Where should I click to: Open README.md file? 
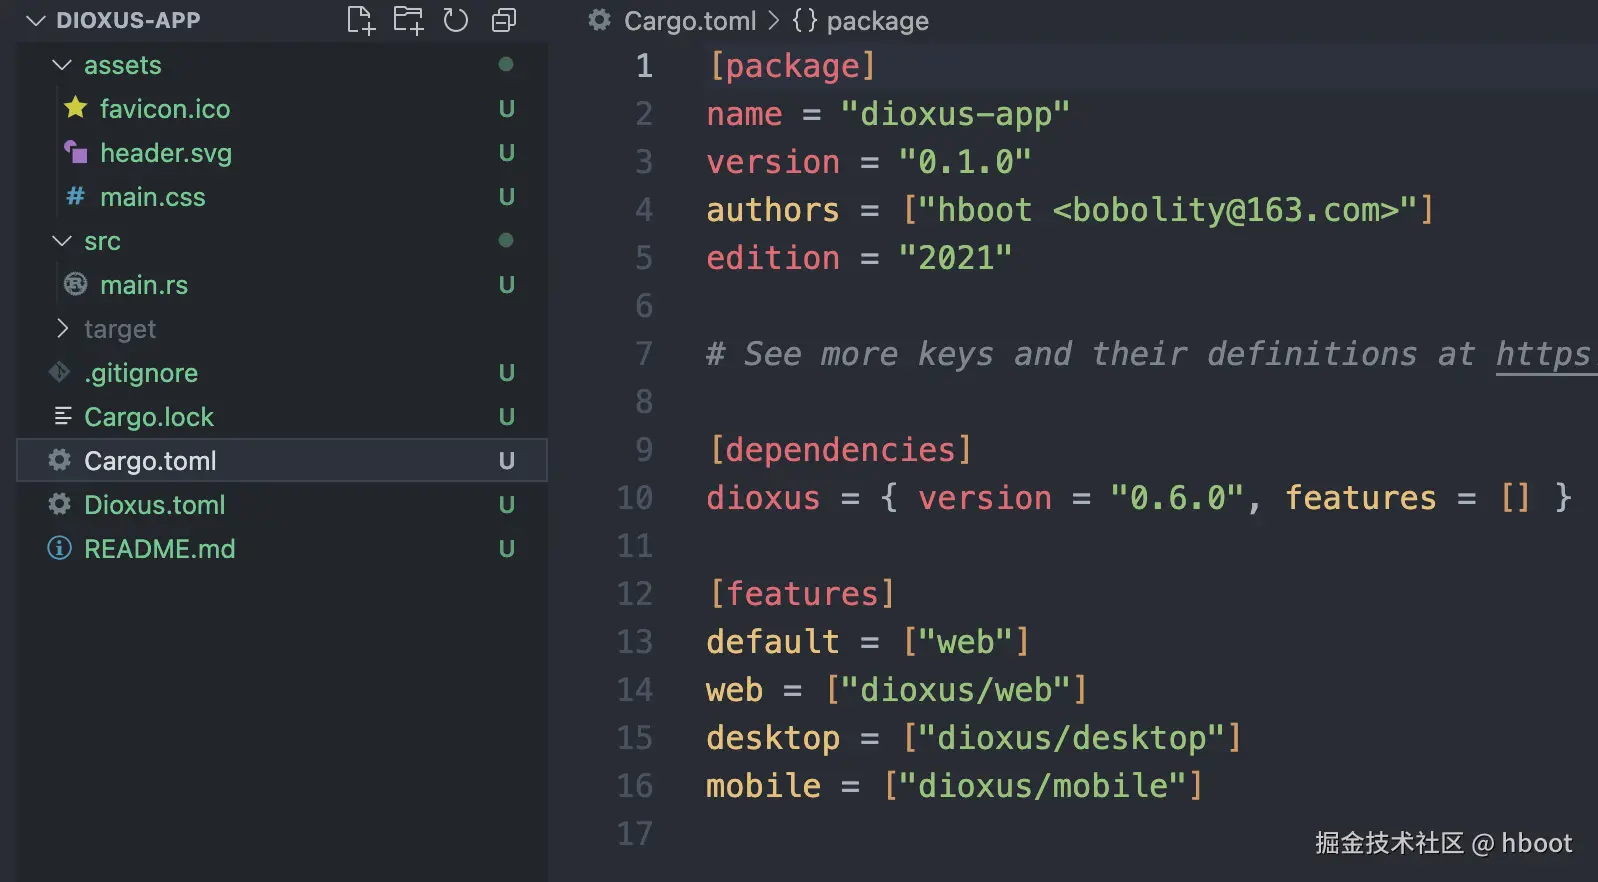(160, 549)
